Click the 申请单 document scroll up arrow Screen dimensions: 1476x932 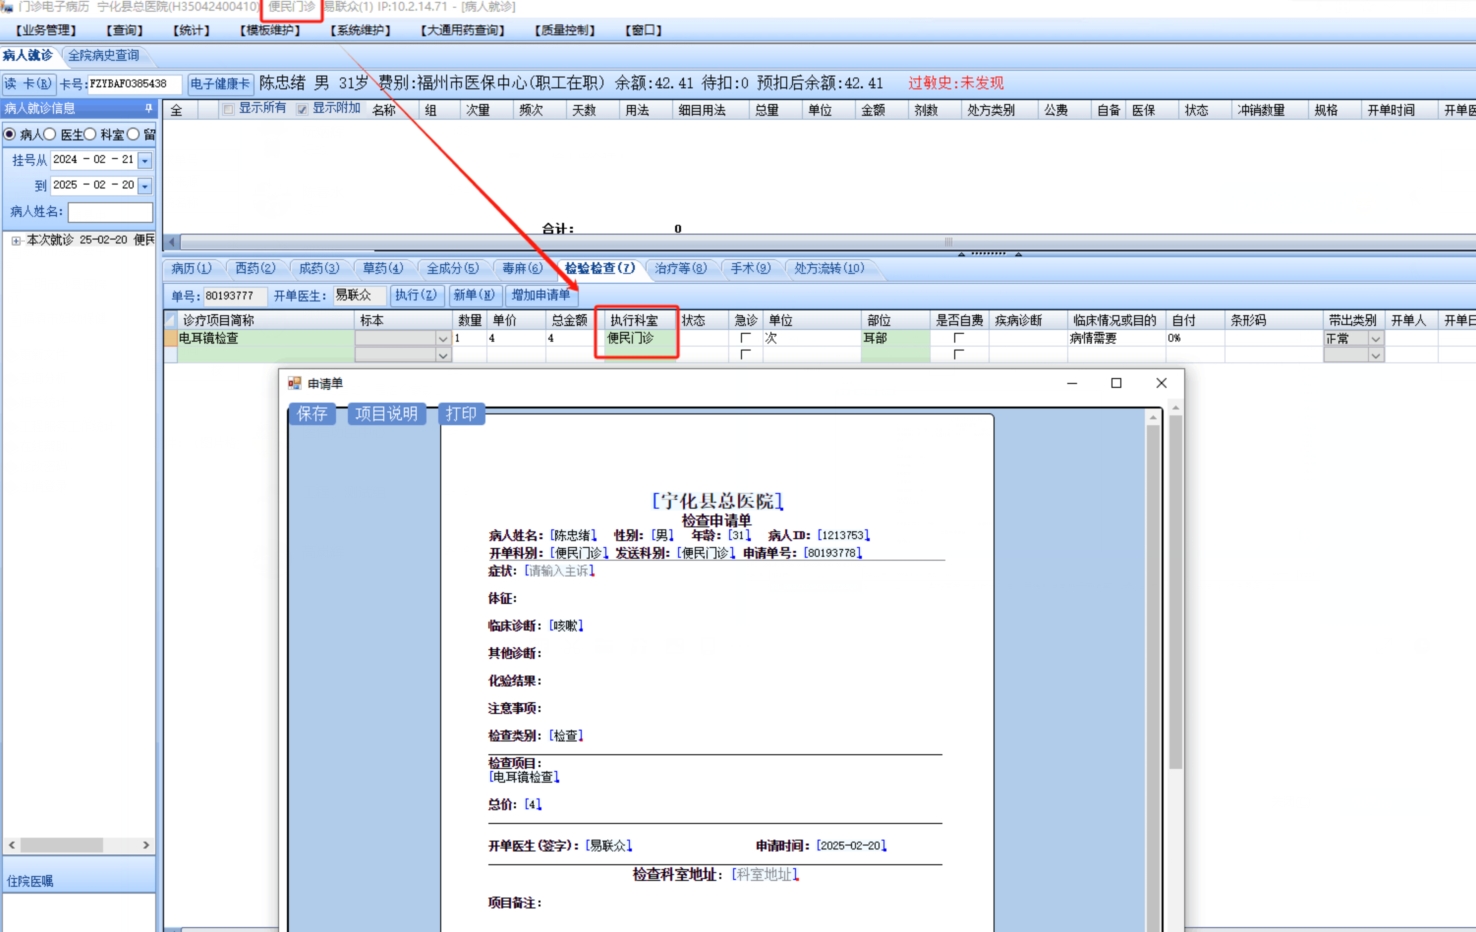pos(1153,417)
